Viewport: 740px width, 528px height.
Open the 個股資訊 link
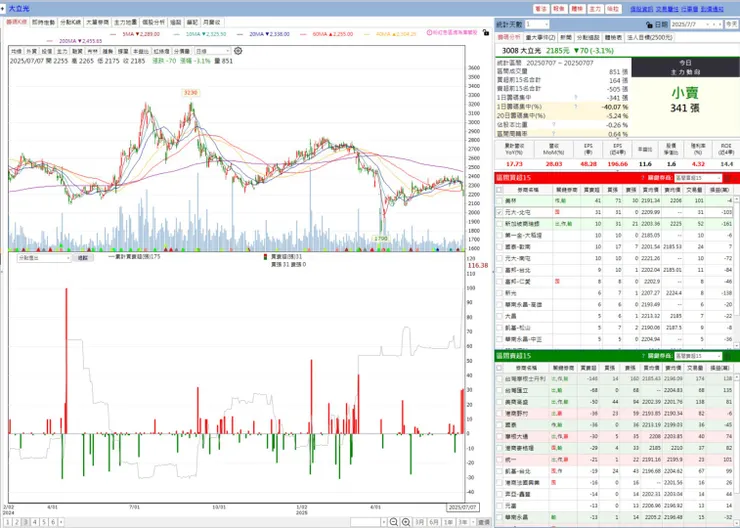point(641,9)
